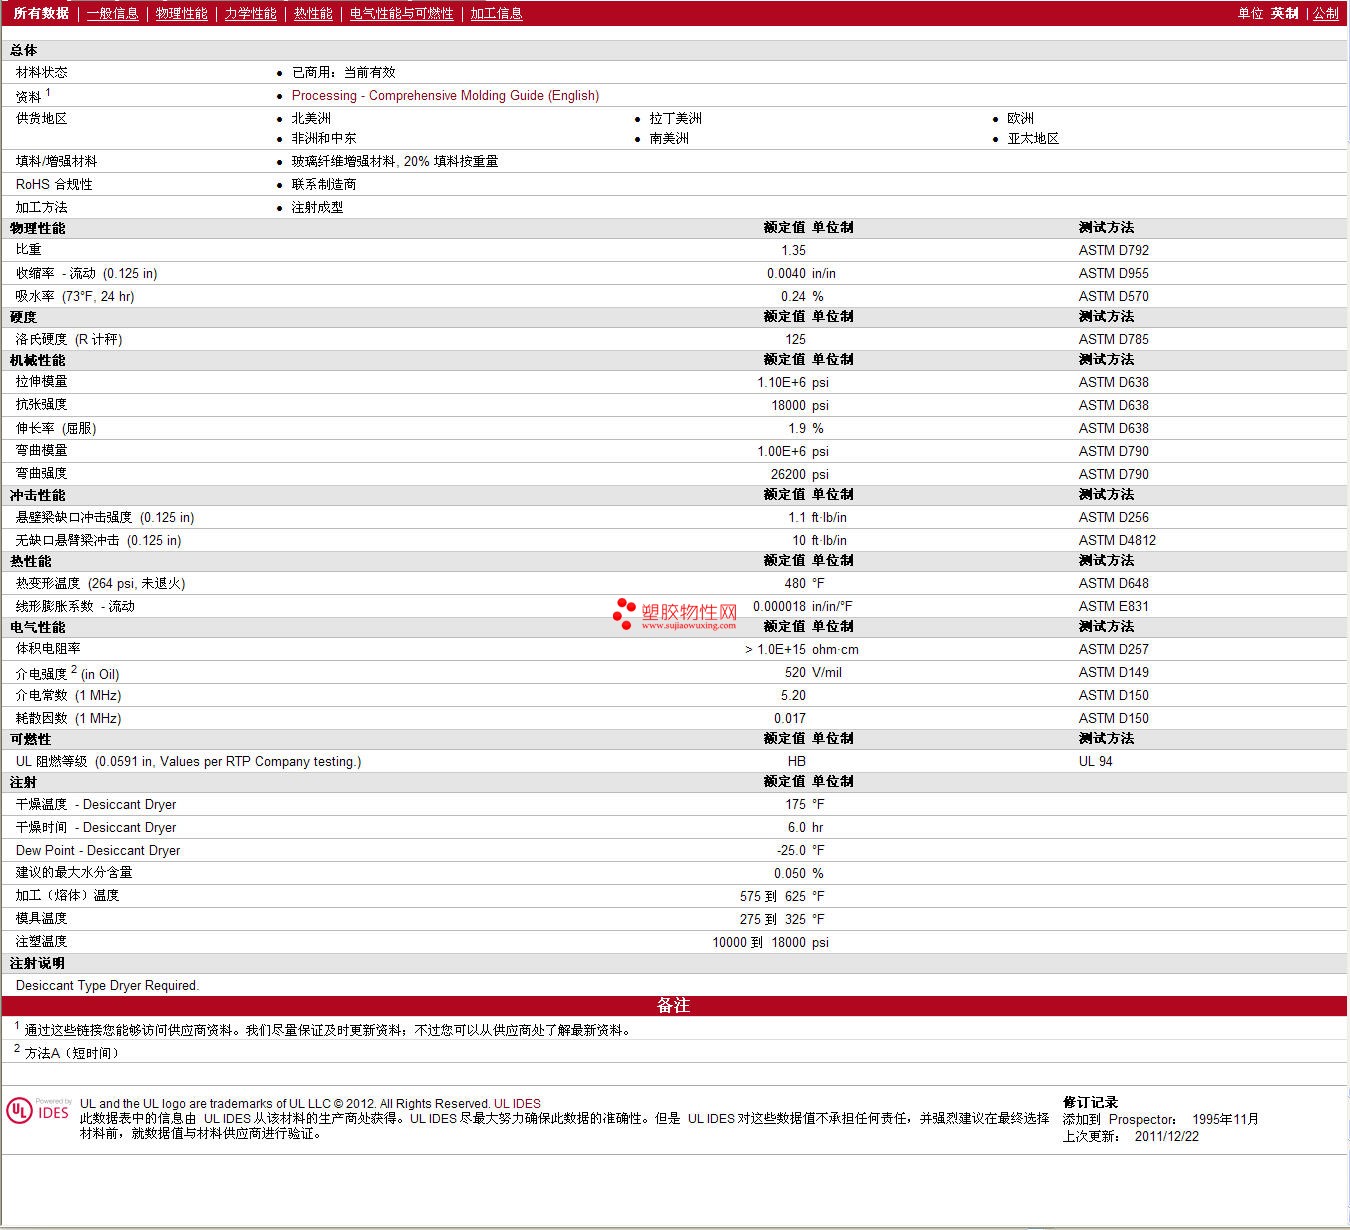Click 耗散因数 value 0.017
Viewport: 1350px width, 1230px height.
coord(790,718)
